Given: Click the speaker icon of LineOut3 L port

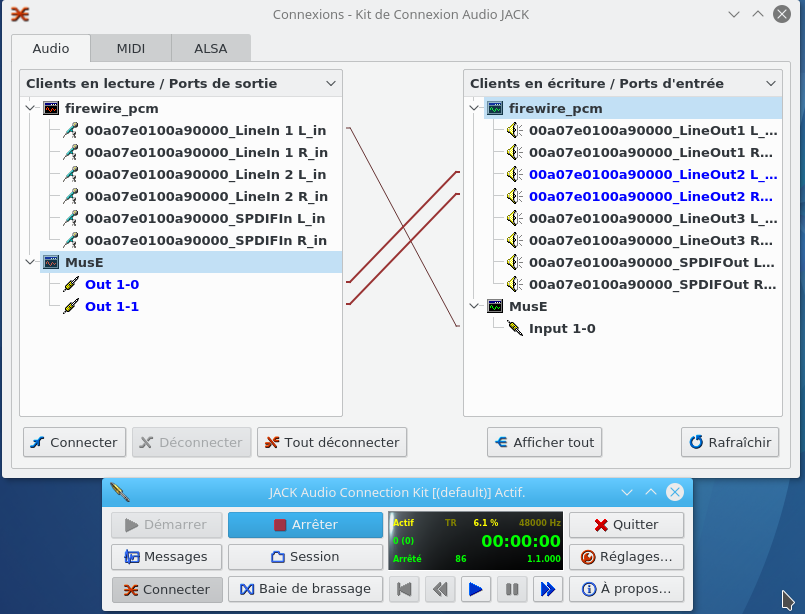Looking at the screenshot, I should pos(514,218).
